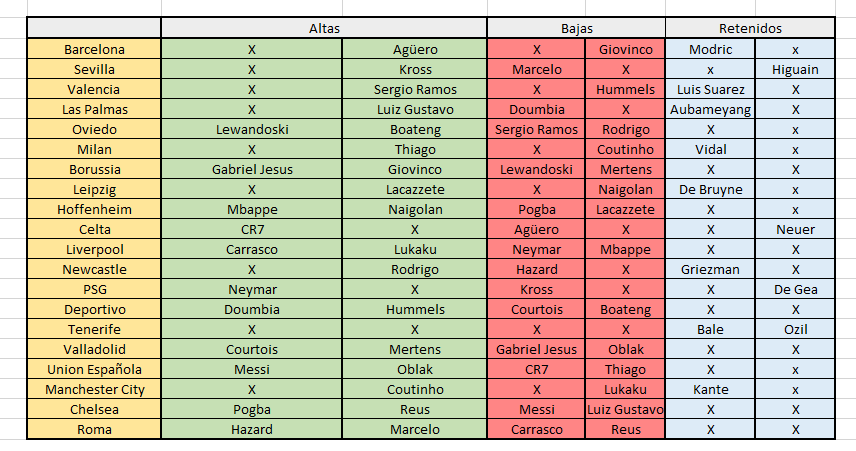Click the De Gea cell

tap(795, 289)
